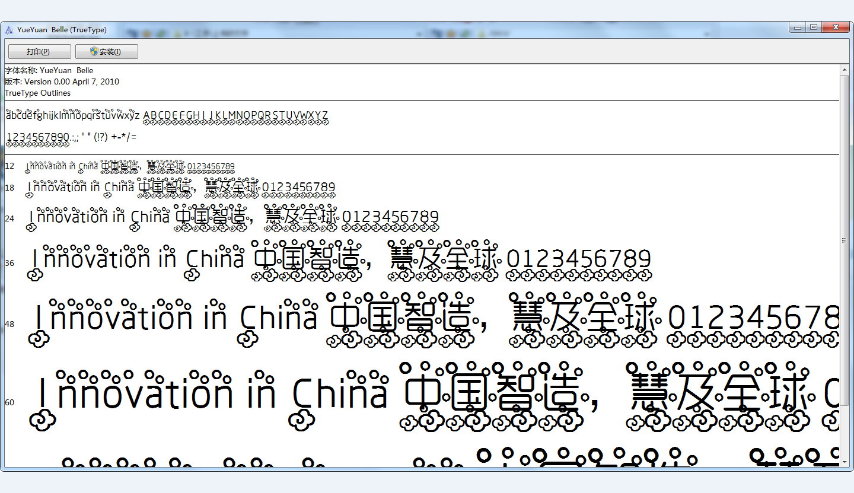Click the scrollbar up arrow

coord(844,70)
